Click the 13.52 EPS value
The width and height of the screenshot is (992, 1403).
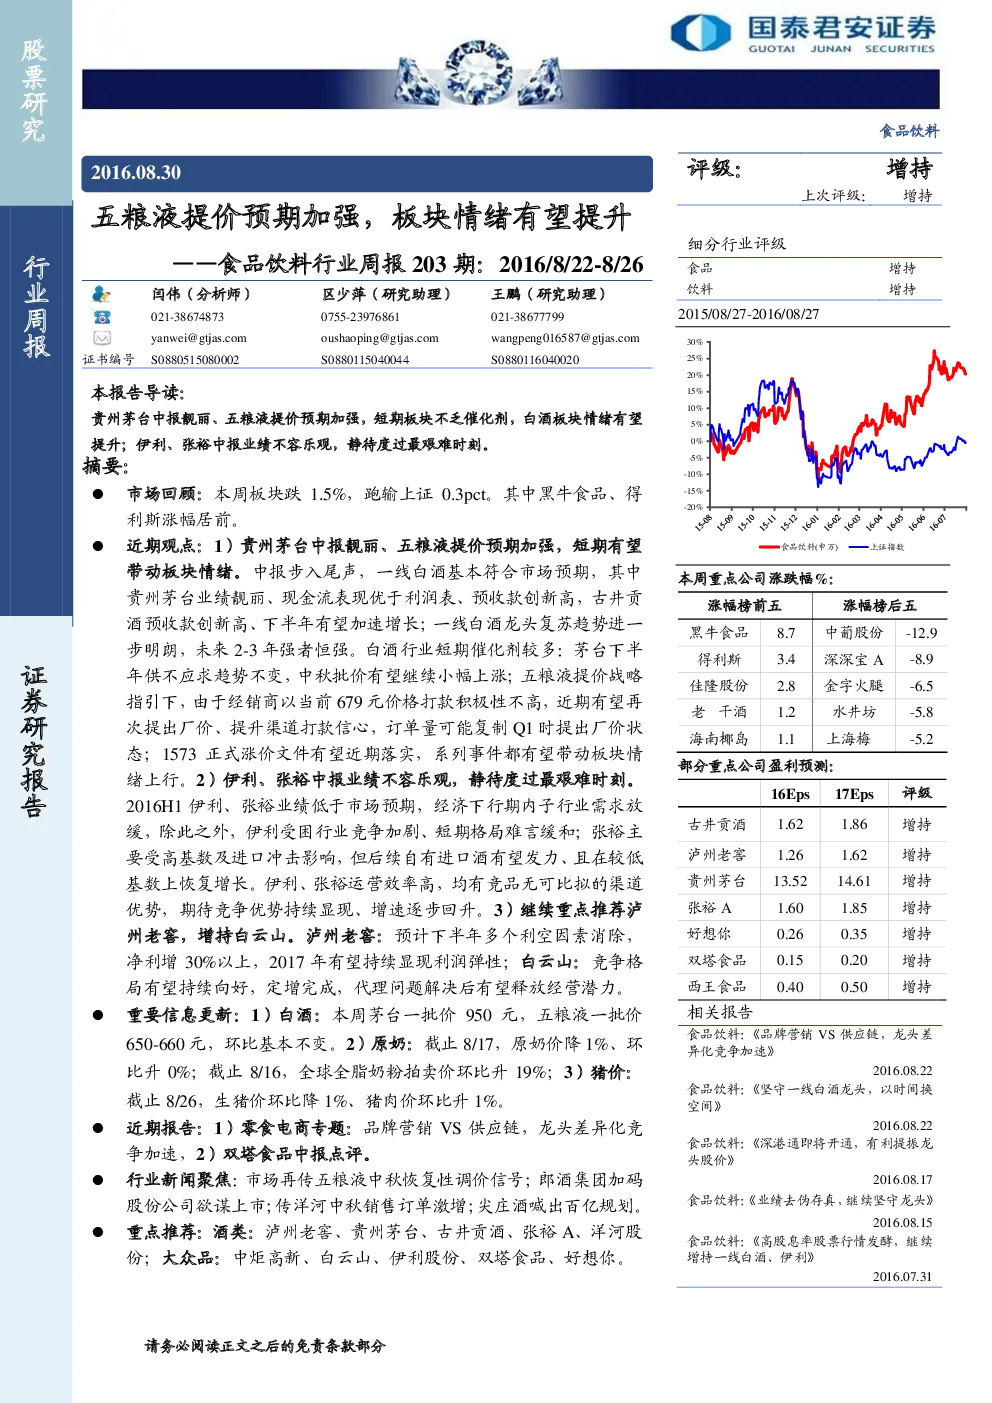(x=790, y=881)
